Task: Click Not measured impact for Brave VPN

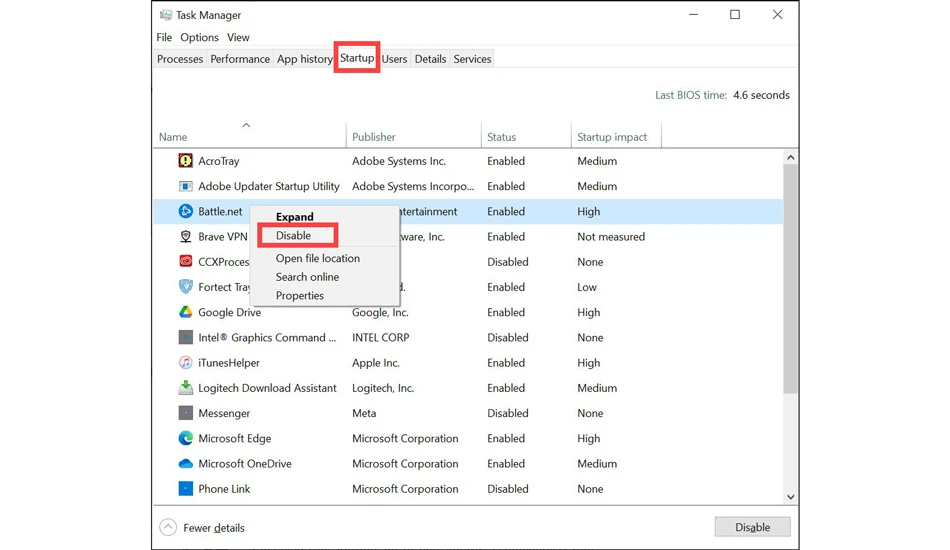Action: 611,237
